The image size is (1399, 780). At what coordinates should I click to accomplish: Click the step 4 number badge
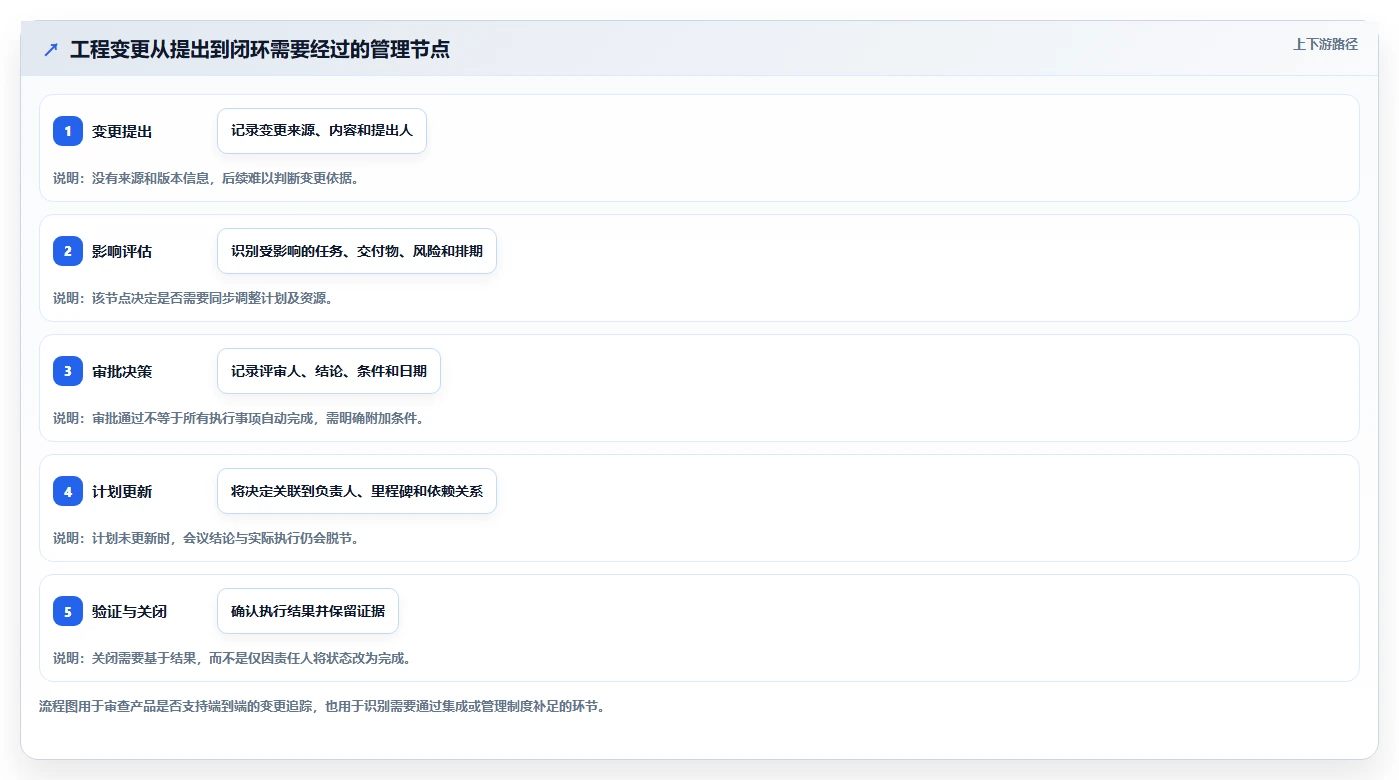(x=68, y=491)
